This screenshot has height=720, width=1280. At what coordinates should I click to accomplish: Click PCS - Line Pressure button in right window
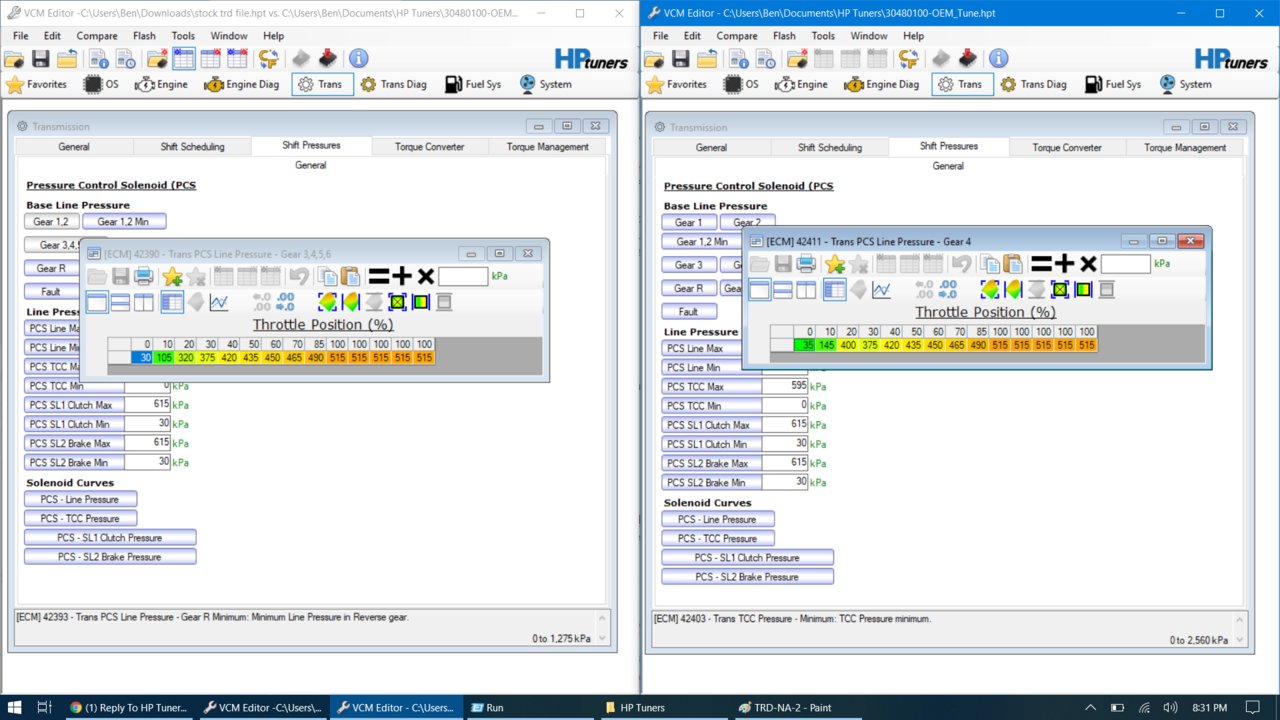718,519
